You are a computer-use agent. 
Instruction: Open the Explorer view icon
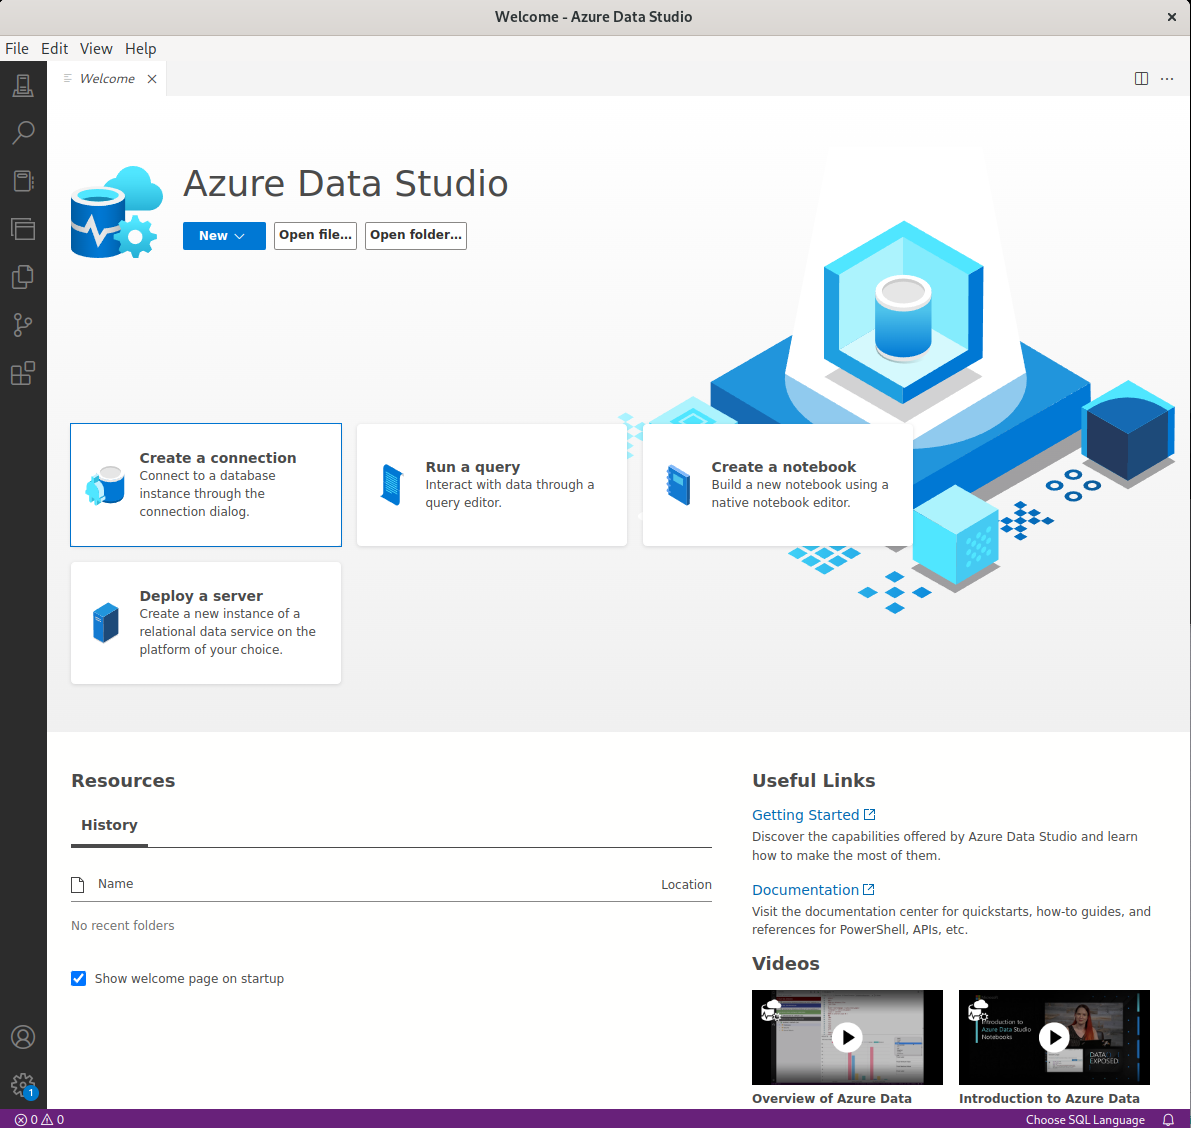[x=23, y=277]
